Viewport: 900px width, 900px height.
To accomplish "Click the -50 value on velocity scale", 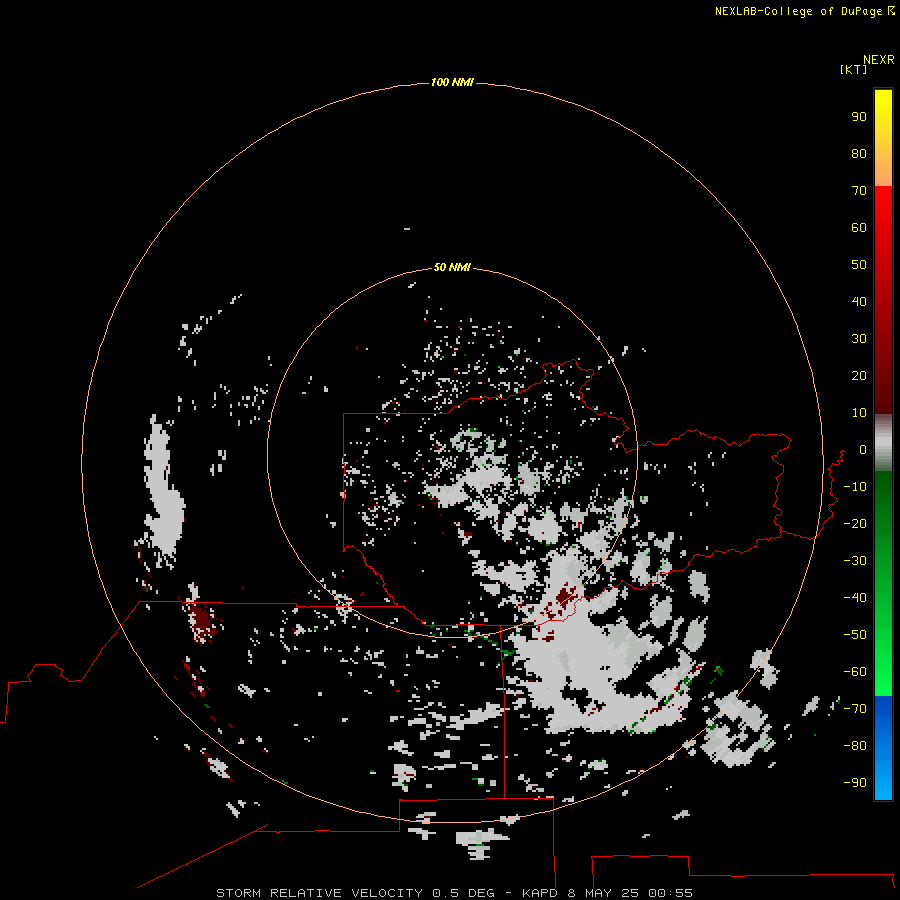I will coord(855,635).
